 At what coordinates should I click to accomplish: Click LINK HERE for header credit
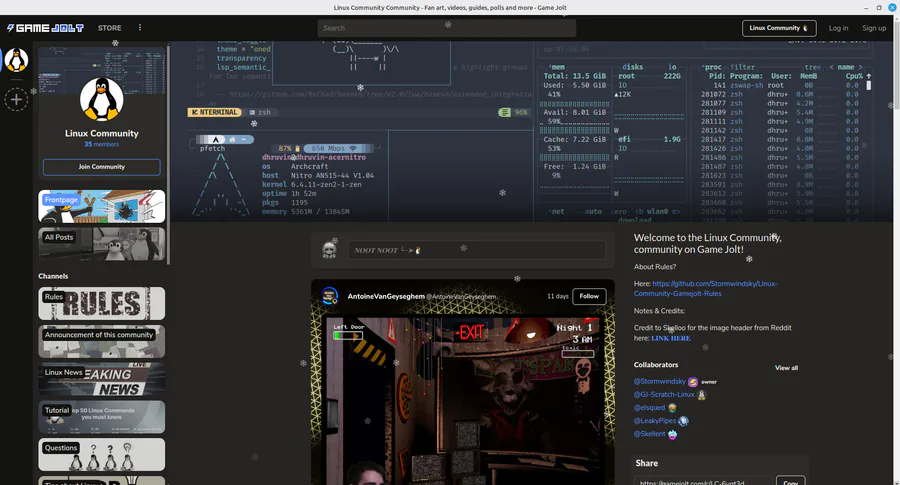[670, 339]
